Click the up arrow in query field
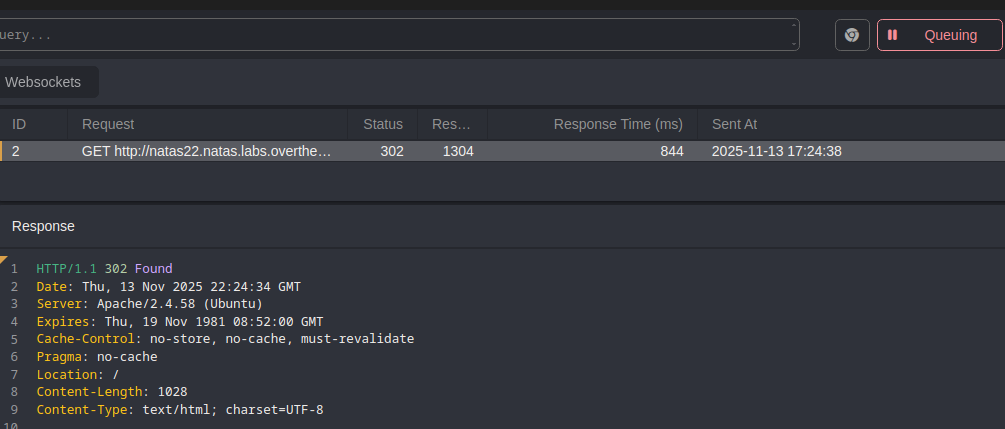Viewport: 1005px width, 429px height. point(793,28)
